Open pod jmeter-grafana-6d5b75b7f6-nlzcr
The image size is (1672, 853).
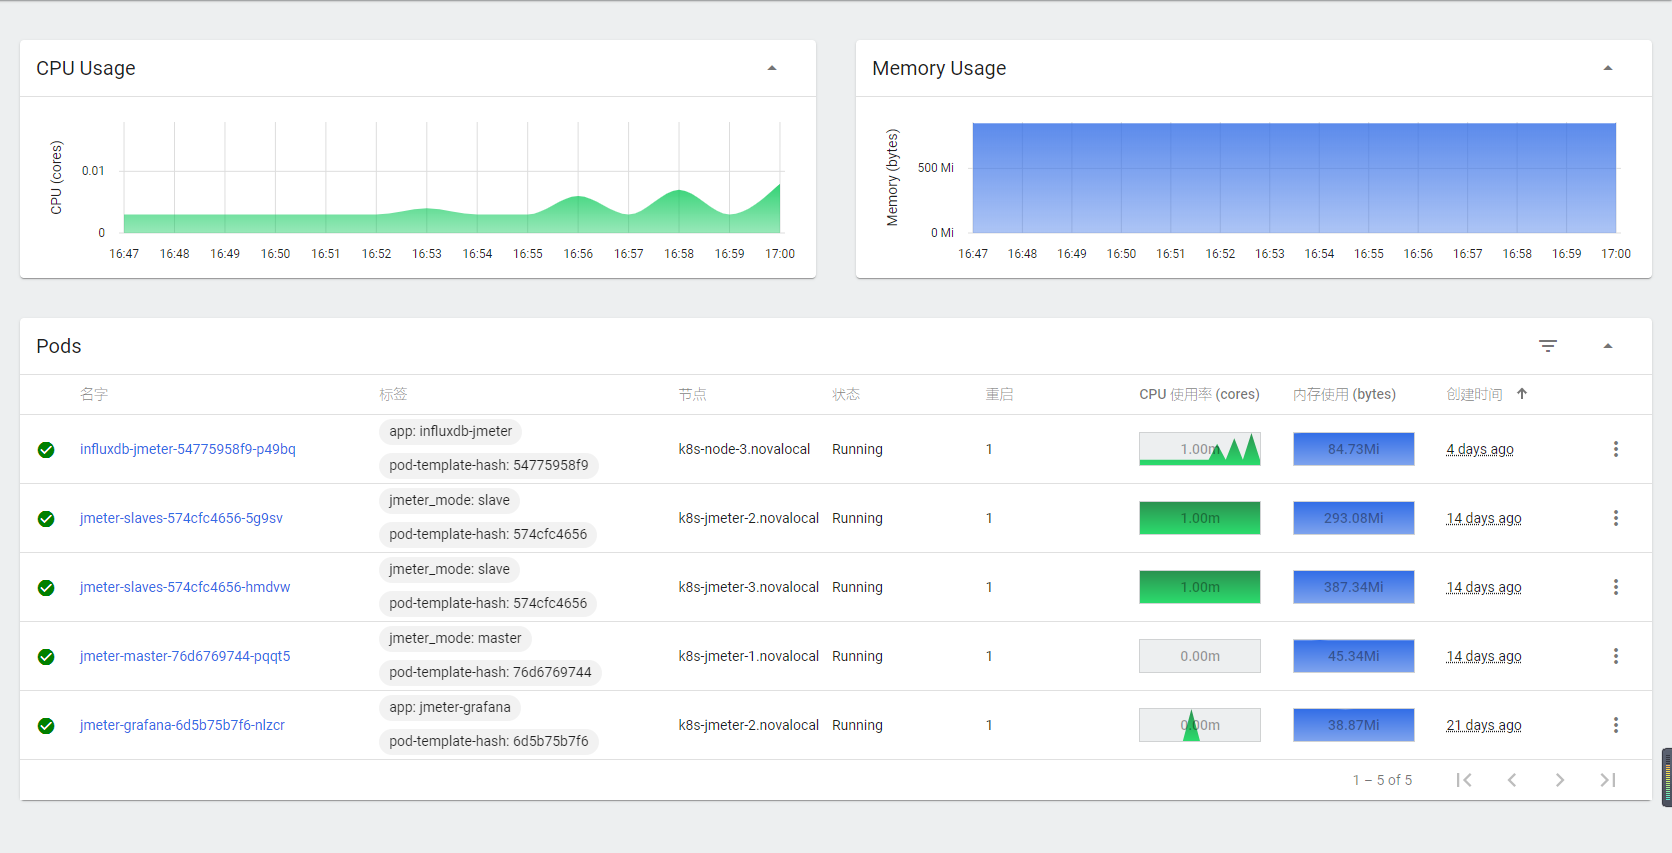coord(182,725)
